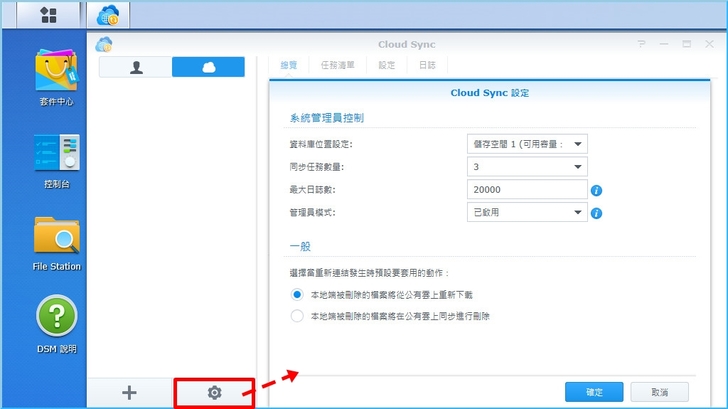Minimize the Cloud Sync window
This screenshot has width=728, height=409.
tap(664, 44)
